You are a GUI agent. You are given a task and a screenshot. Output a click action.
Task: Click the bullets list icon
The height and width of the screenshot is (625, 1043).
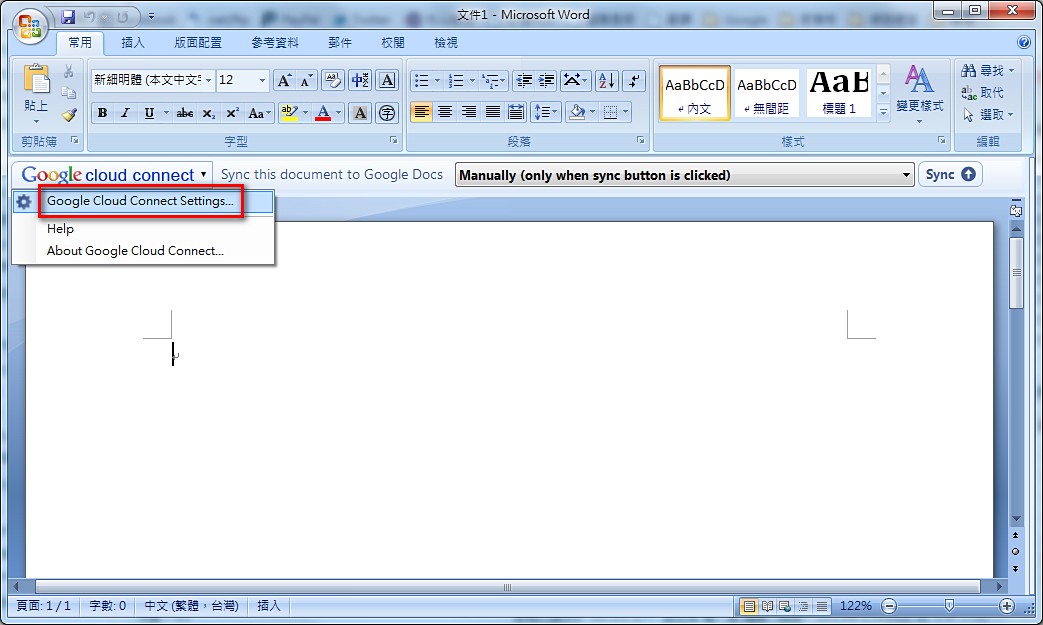click(x=422, y=81)
